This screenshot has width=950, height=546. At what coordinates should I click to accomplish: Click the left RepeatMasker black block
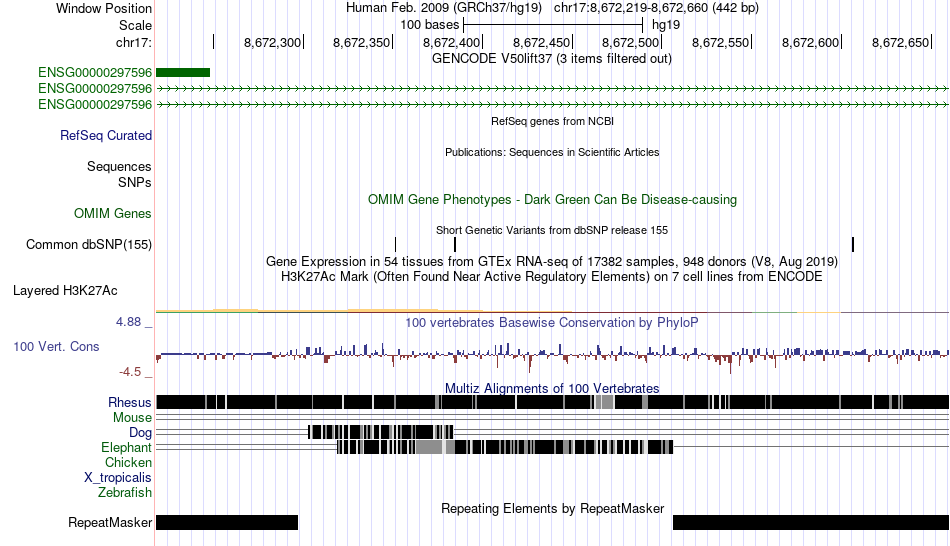tap(227, 522)
